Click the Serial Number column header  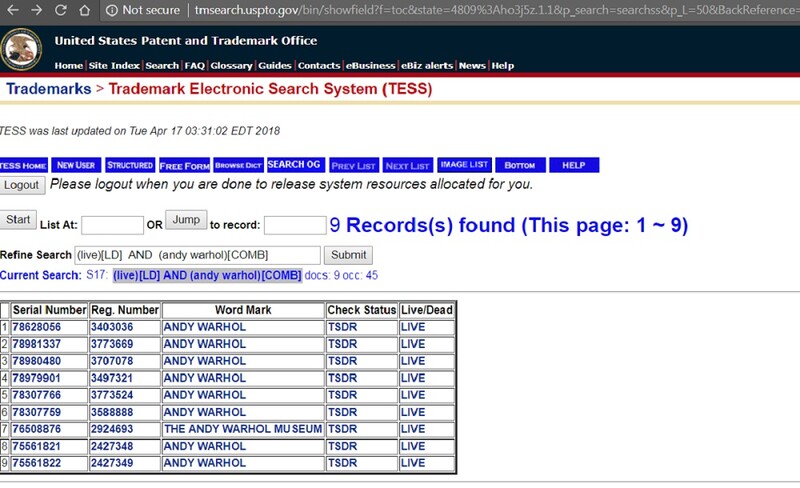click(49, 310)
